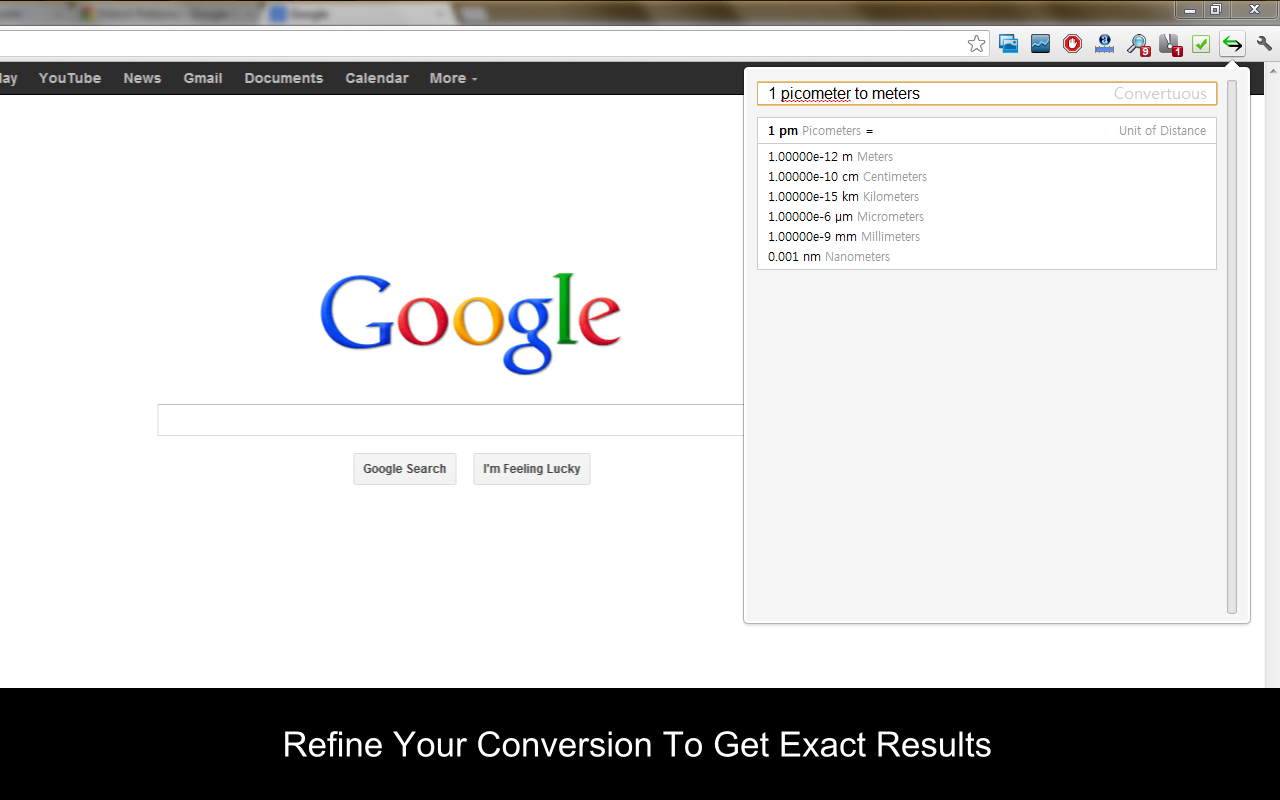
Task: Click the 1 pm Picometers header
Action: 820,131
